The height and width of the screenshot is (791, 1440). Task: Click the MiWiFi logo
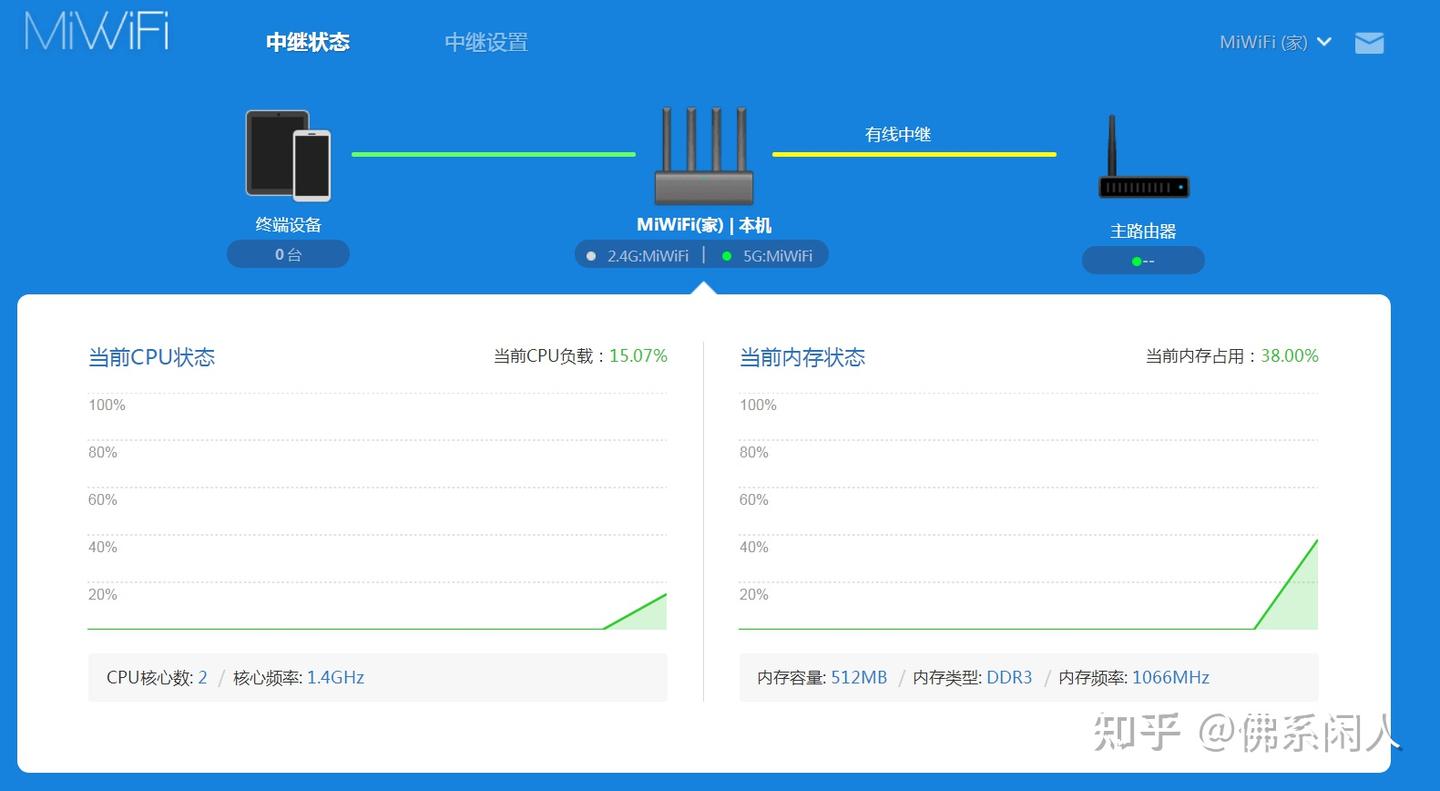95,30
